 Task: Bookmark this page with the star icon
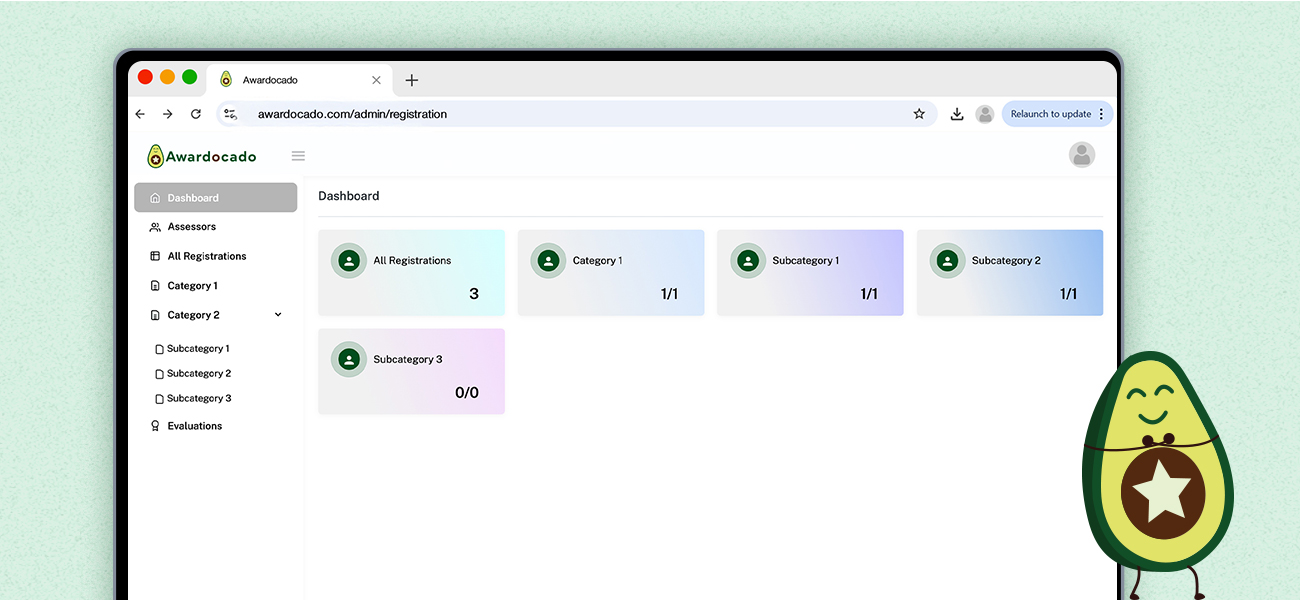[x=919, y=114]
